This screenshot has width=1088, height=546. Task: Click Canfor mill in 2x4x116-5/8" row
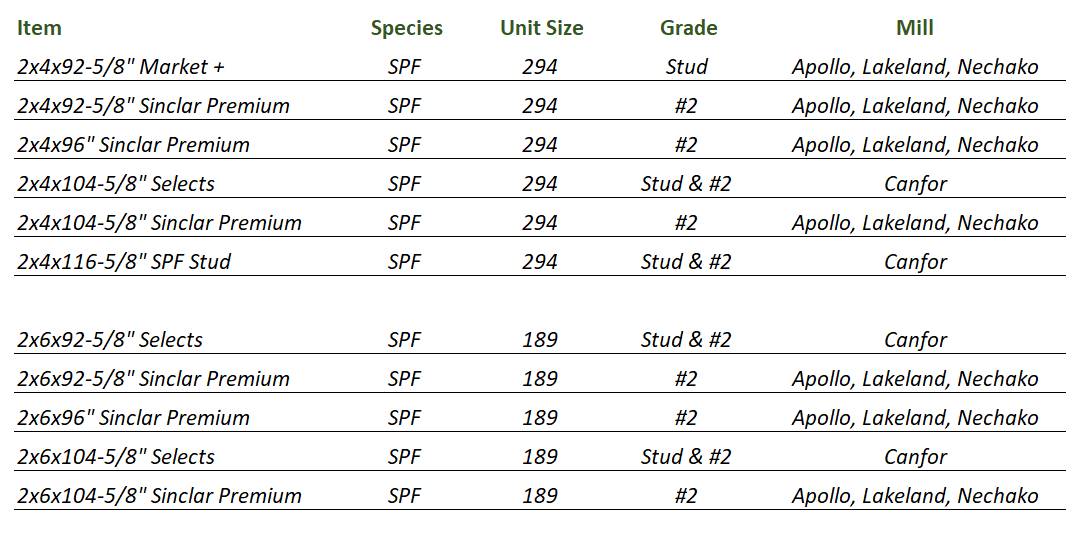[915, 262]
